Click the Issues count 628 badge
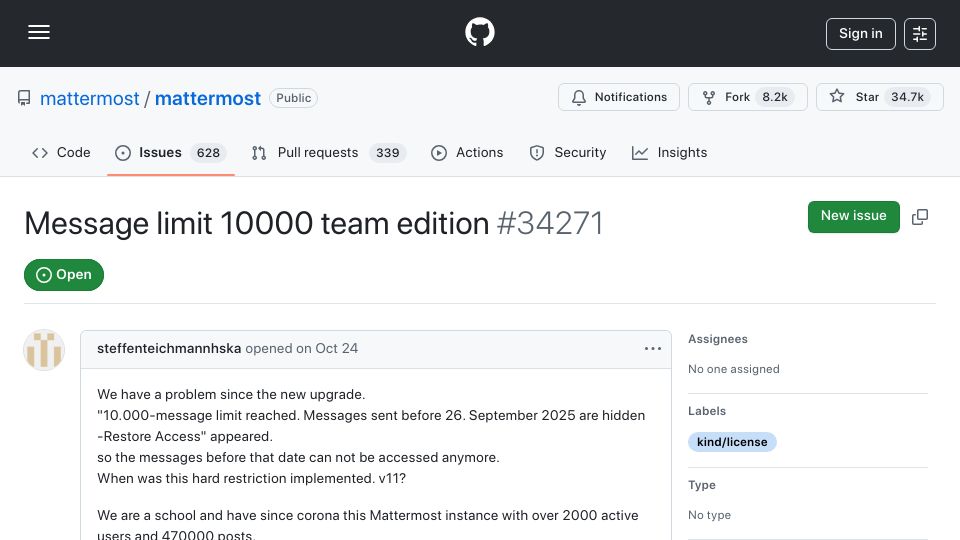 coord(208,153)
